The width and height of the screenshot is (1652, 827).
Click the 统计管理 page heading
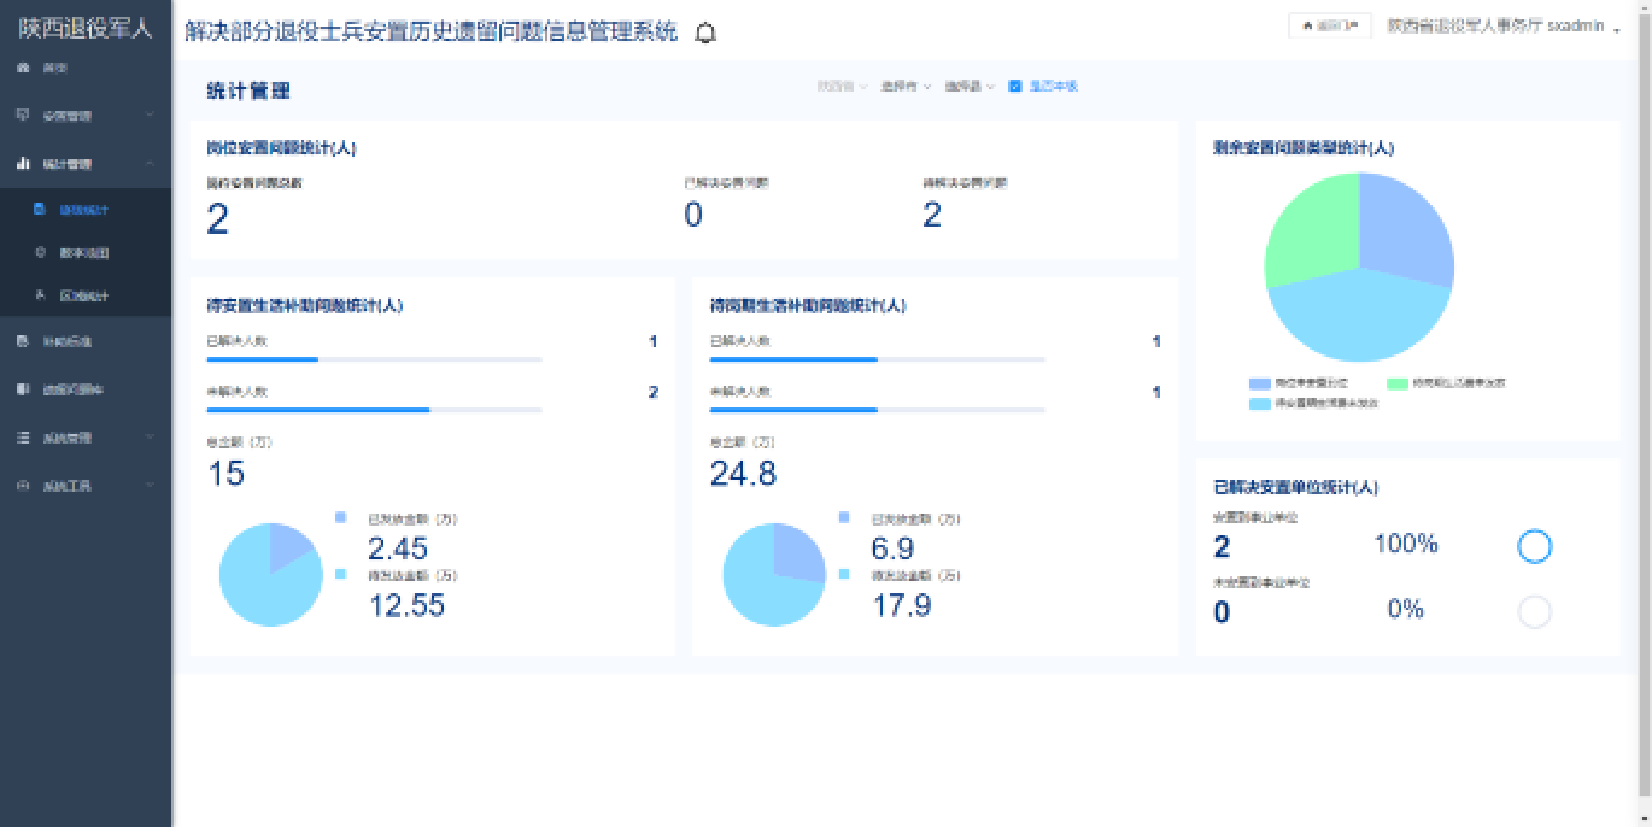[248, 91]
